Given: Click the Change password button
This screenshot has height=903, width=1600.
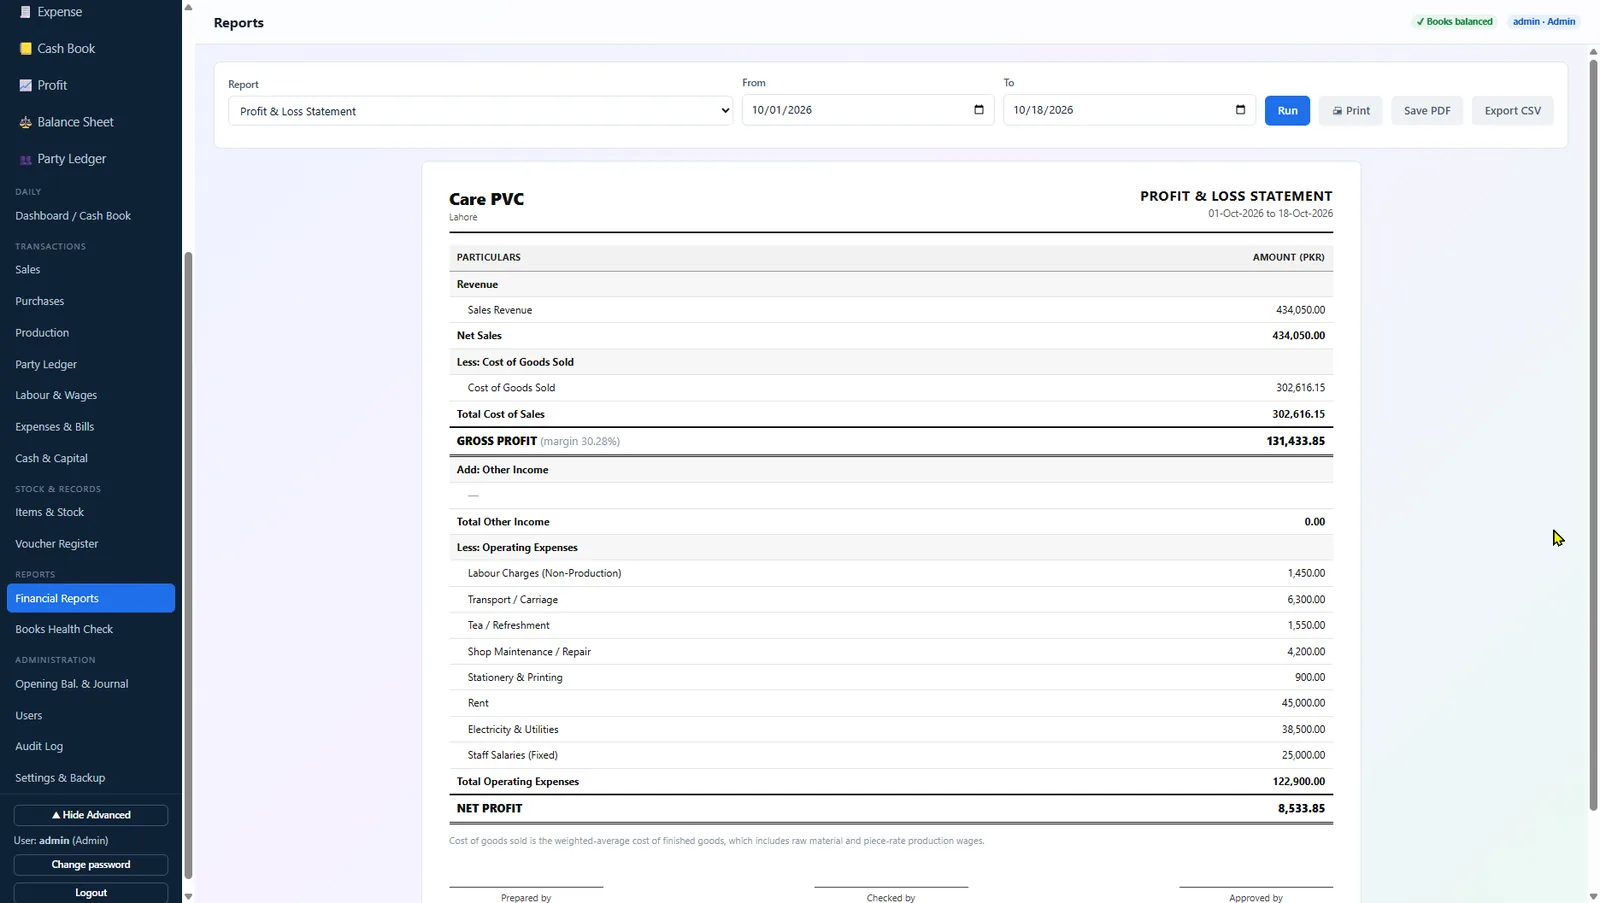Looking at the screenshot, I should point(91,865).
